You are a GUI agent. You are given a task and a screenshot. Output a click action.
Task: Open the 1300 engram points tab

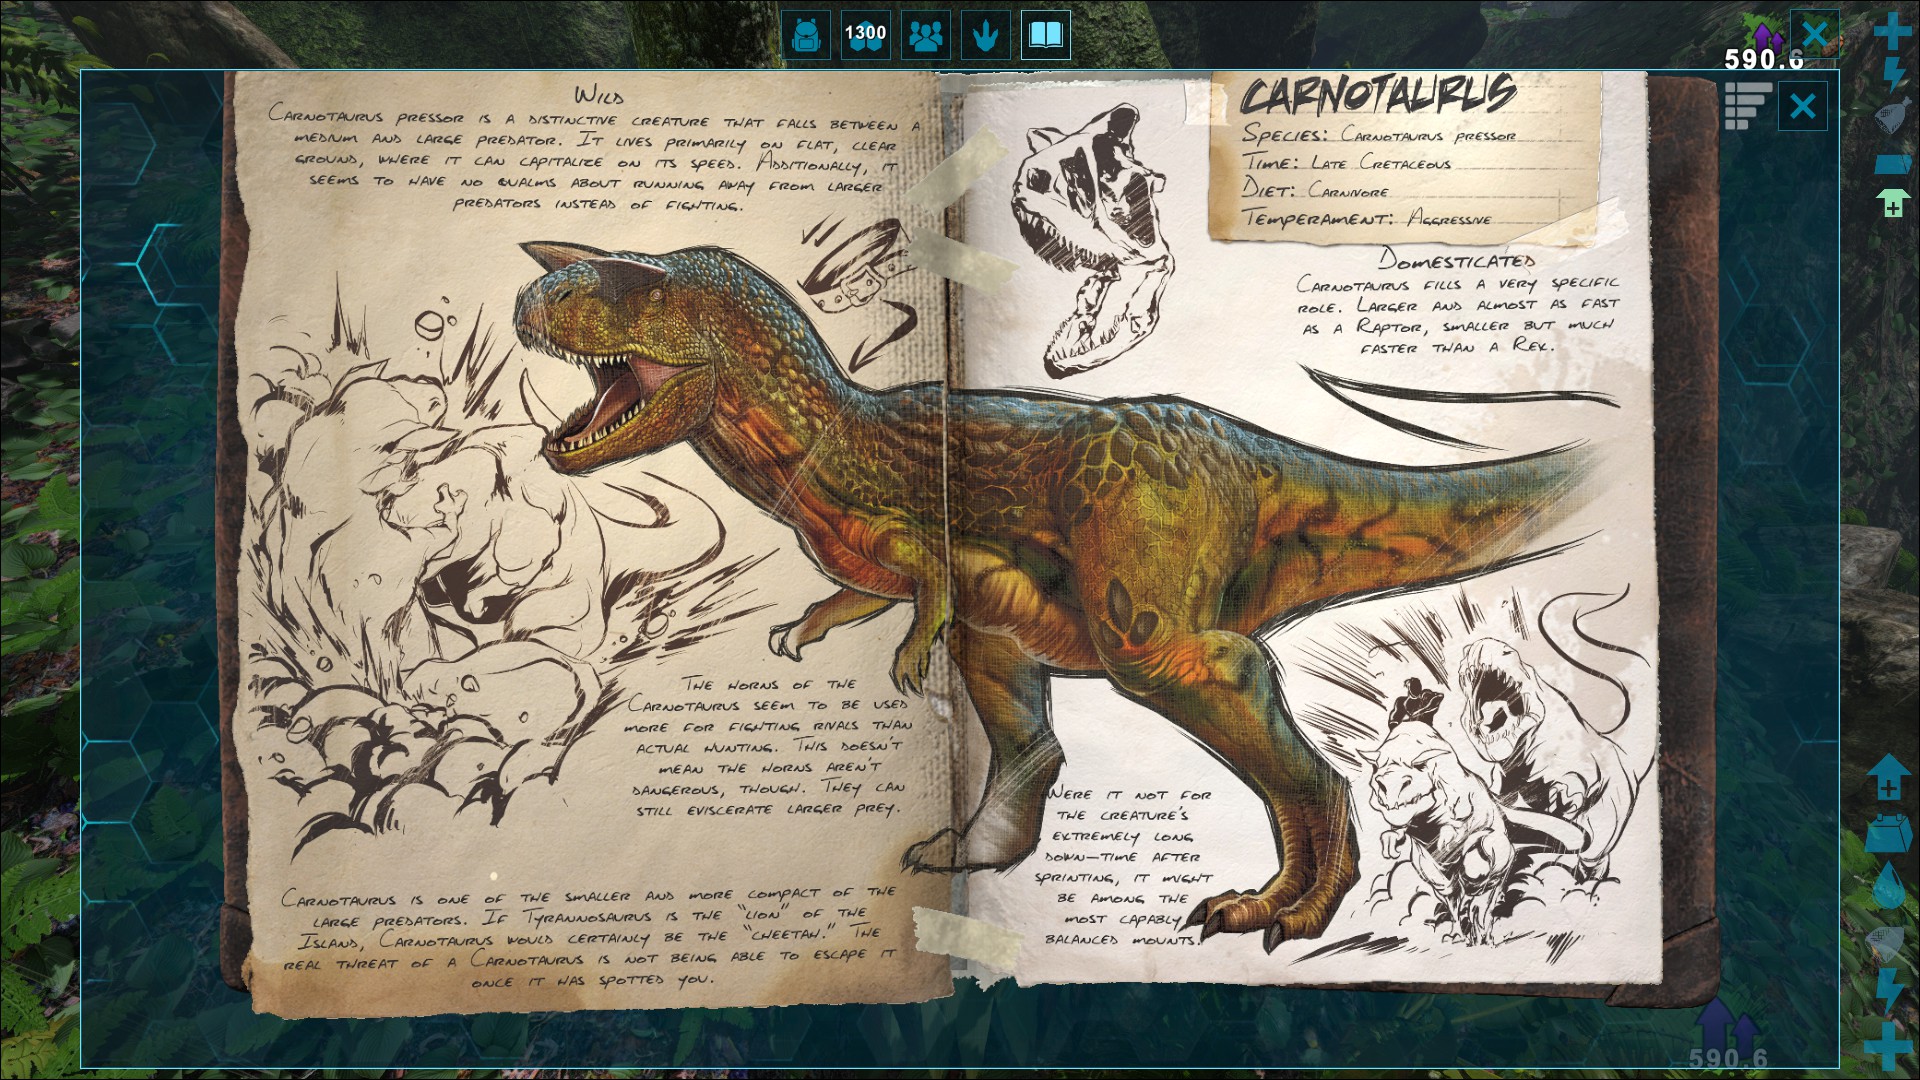tap(865, 36)
